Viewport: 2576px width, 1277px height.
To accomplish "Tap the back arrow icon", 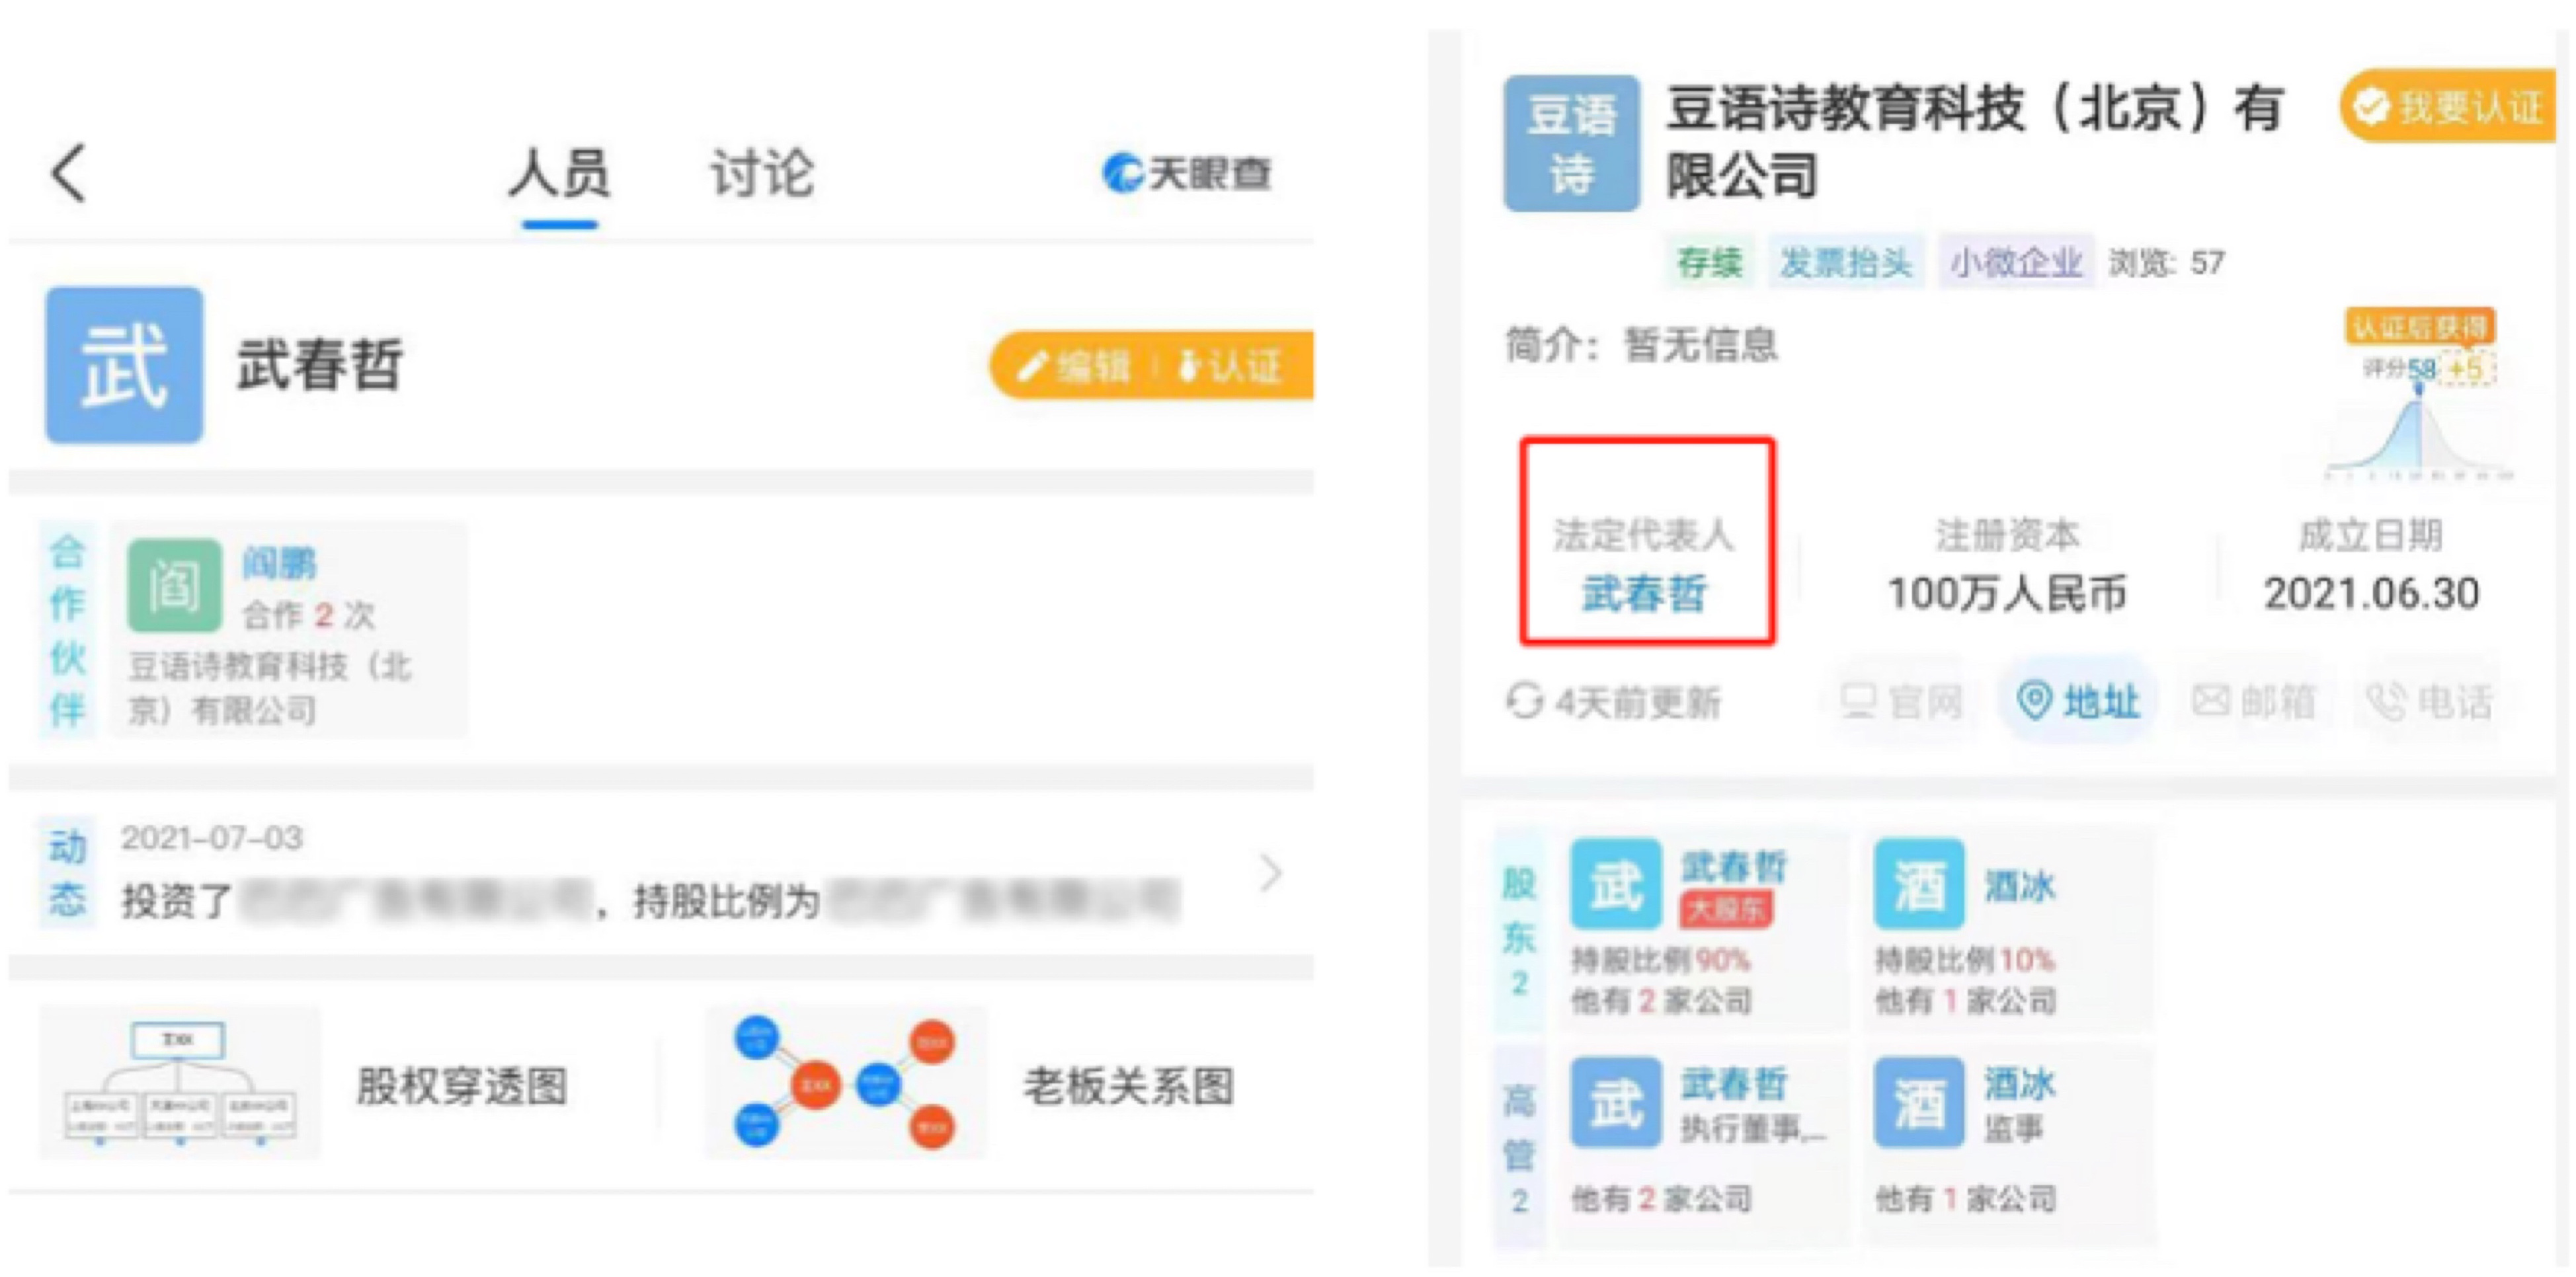I will 68,173.
